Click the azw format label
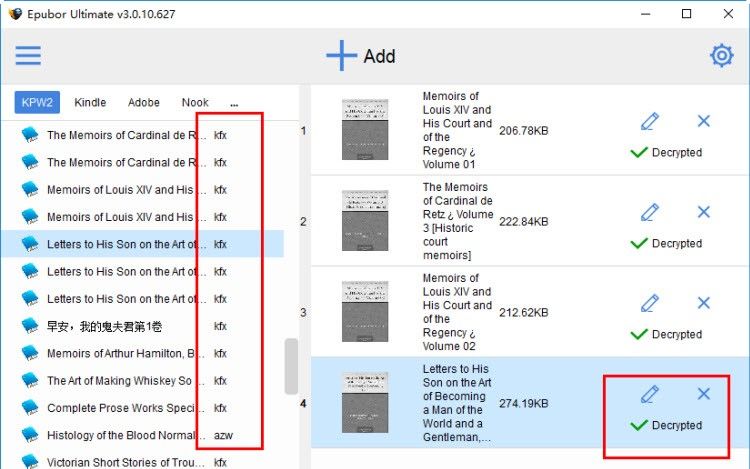 click(223, 436)
